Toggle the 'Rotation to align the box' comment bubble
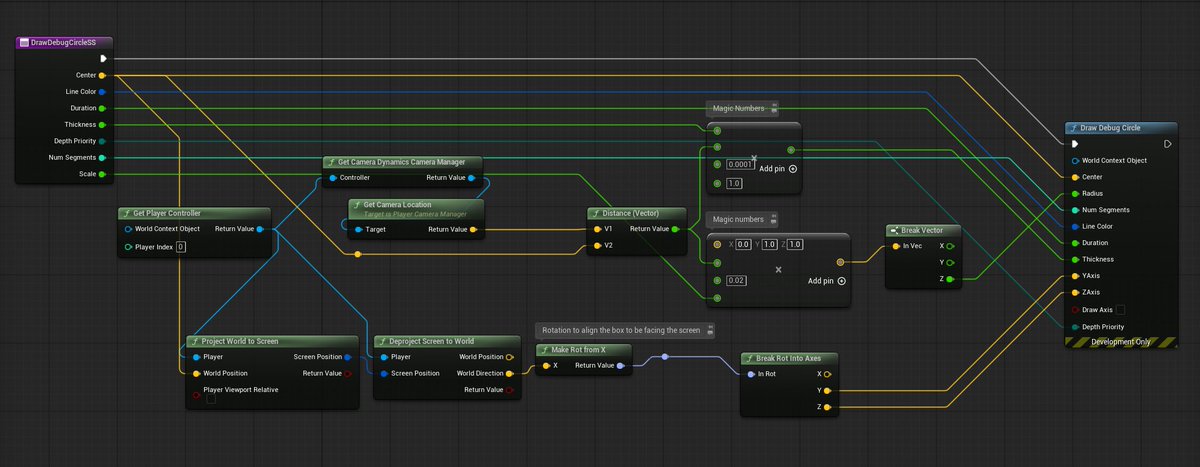Image resolution: width=1200 pixels, height=467 pixels. pyautogui.click(x=710, y=330)
